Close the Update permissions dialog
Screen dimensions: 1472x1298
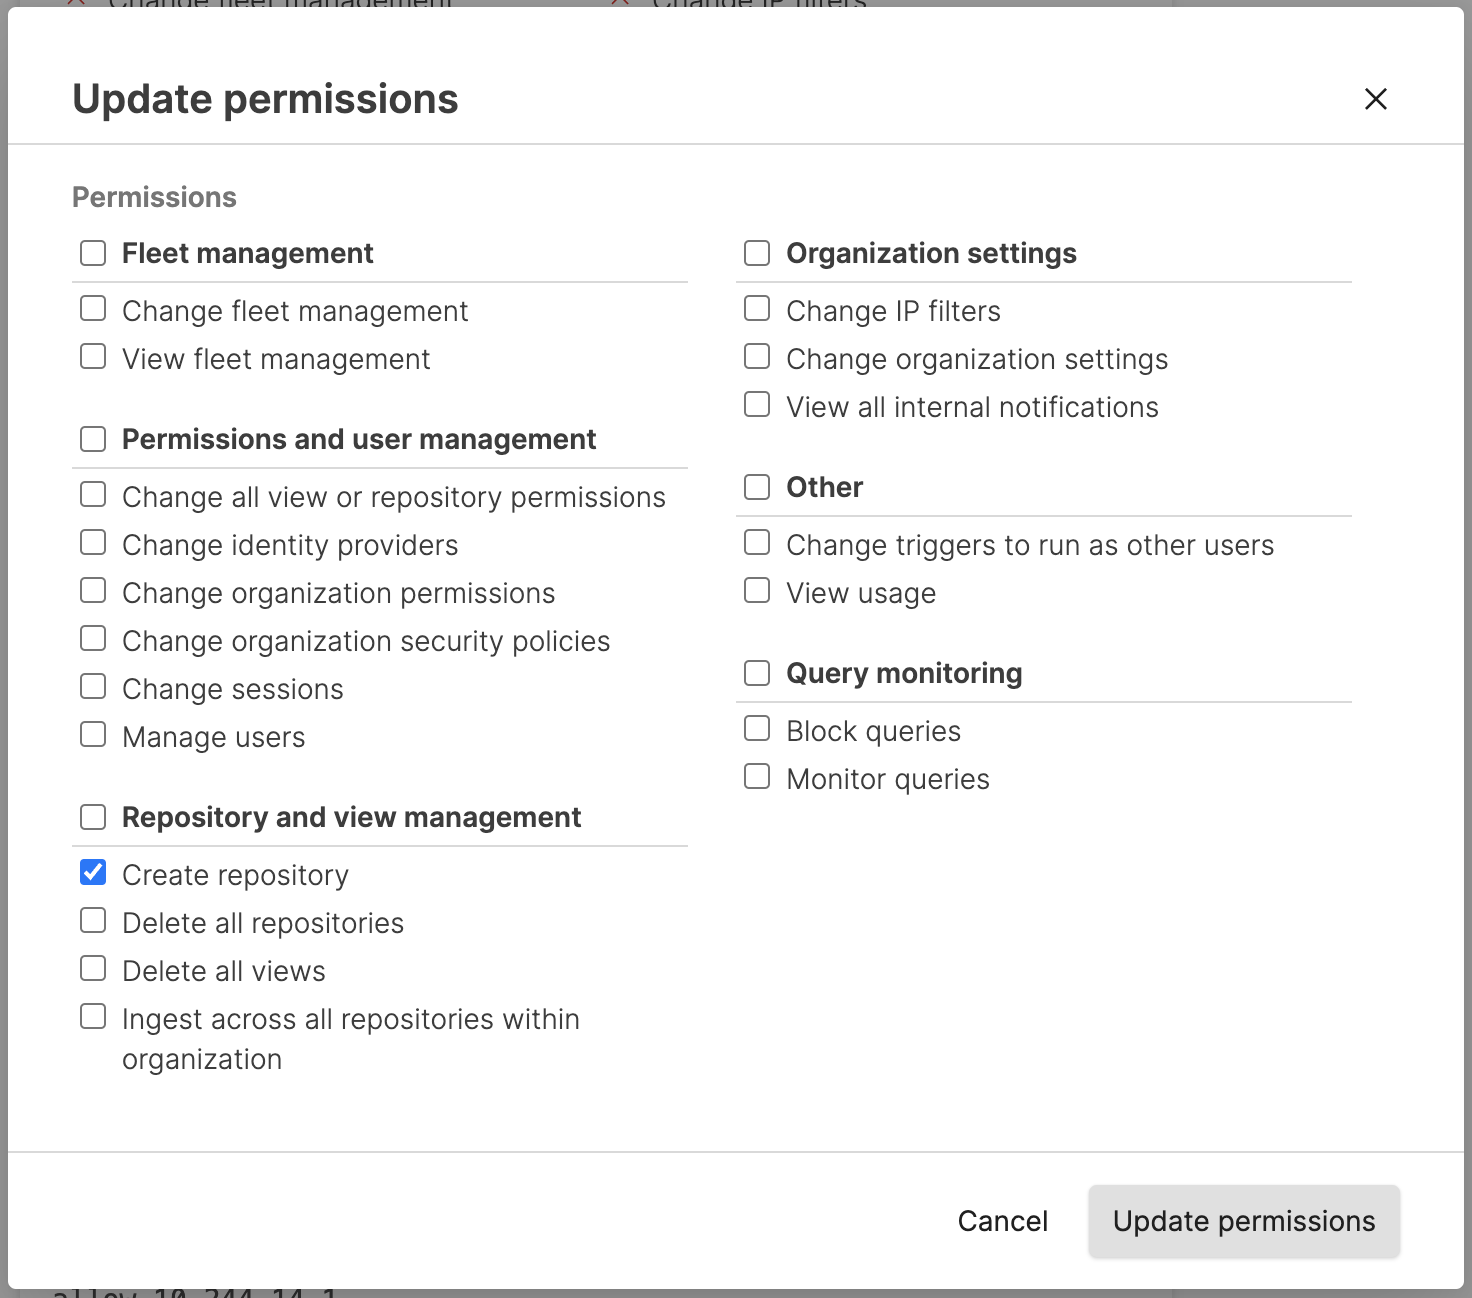pos(1375,99)
